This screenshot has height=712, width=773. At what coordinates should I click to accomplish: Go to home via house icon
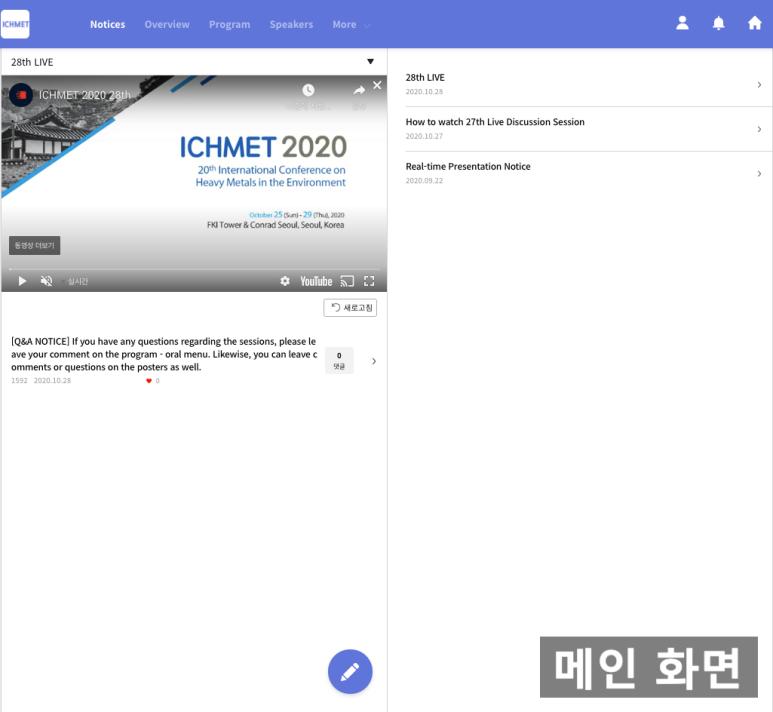(755, 23)
